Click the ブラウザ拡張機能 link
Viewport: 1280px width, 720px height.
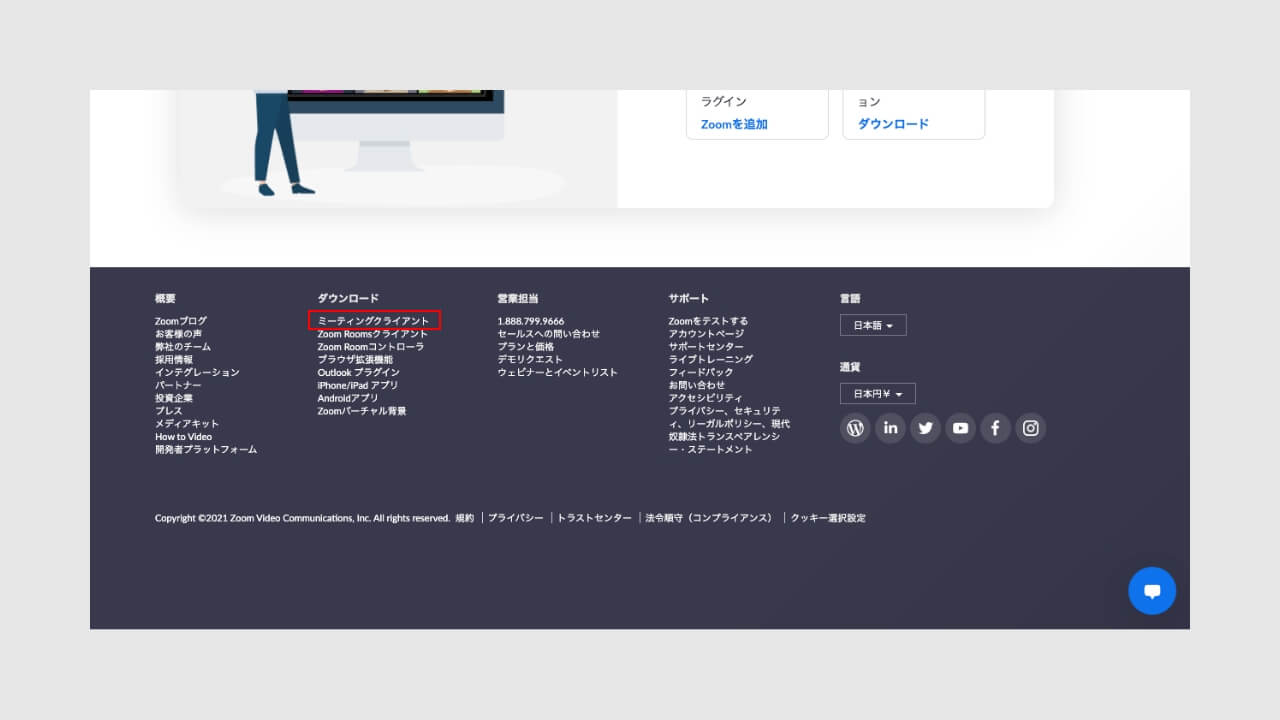coord(355,360)
